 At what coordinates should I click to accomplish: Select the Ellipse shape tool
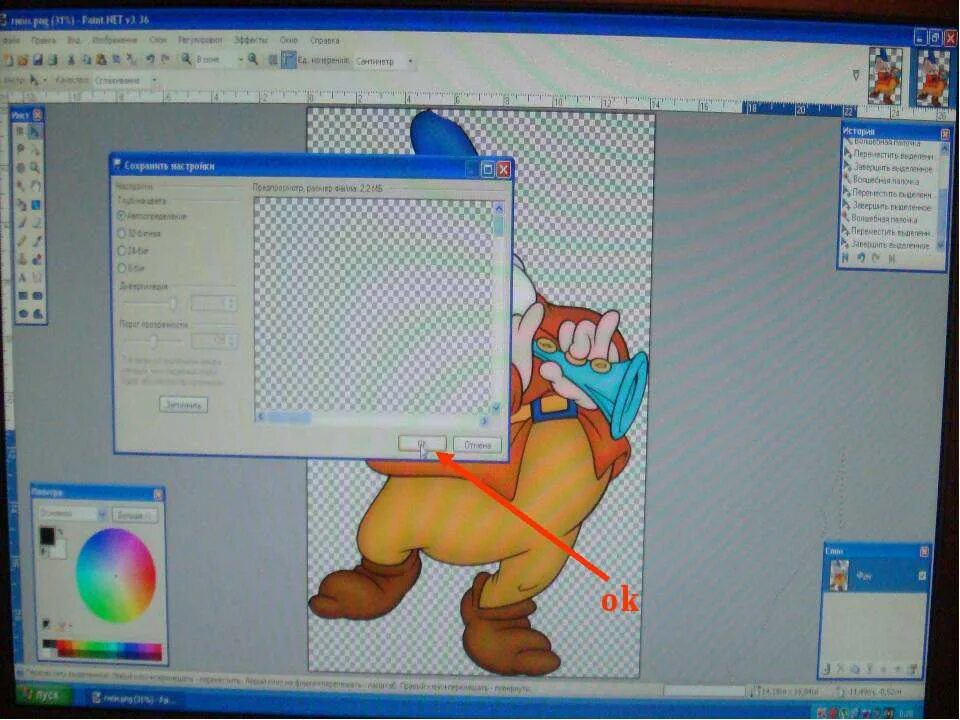click(x=23, y=314)
